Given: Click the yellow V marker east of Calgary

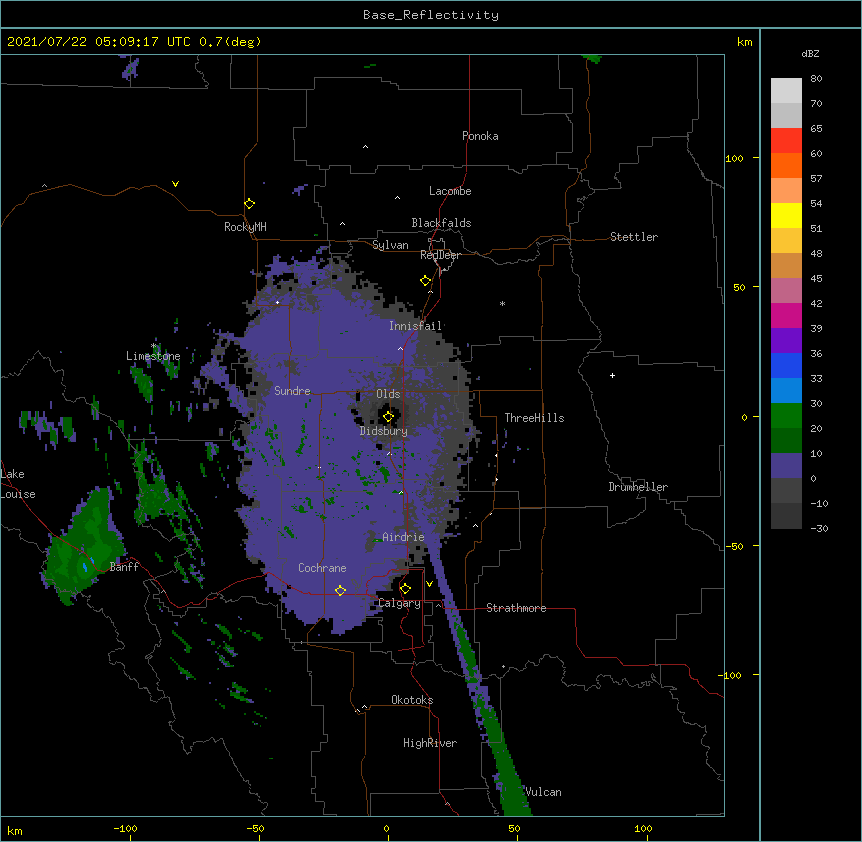Looking at the screenshot, I should point(429,584).
